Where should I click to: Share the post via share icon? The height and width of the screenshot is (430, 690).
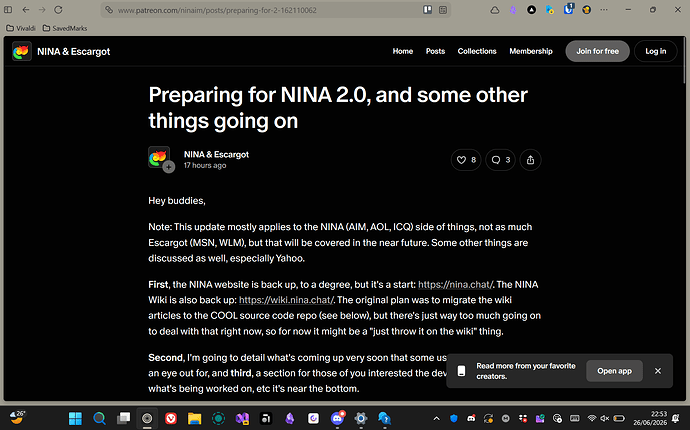[x=530, y=160]
